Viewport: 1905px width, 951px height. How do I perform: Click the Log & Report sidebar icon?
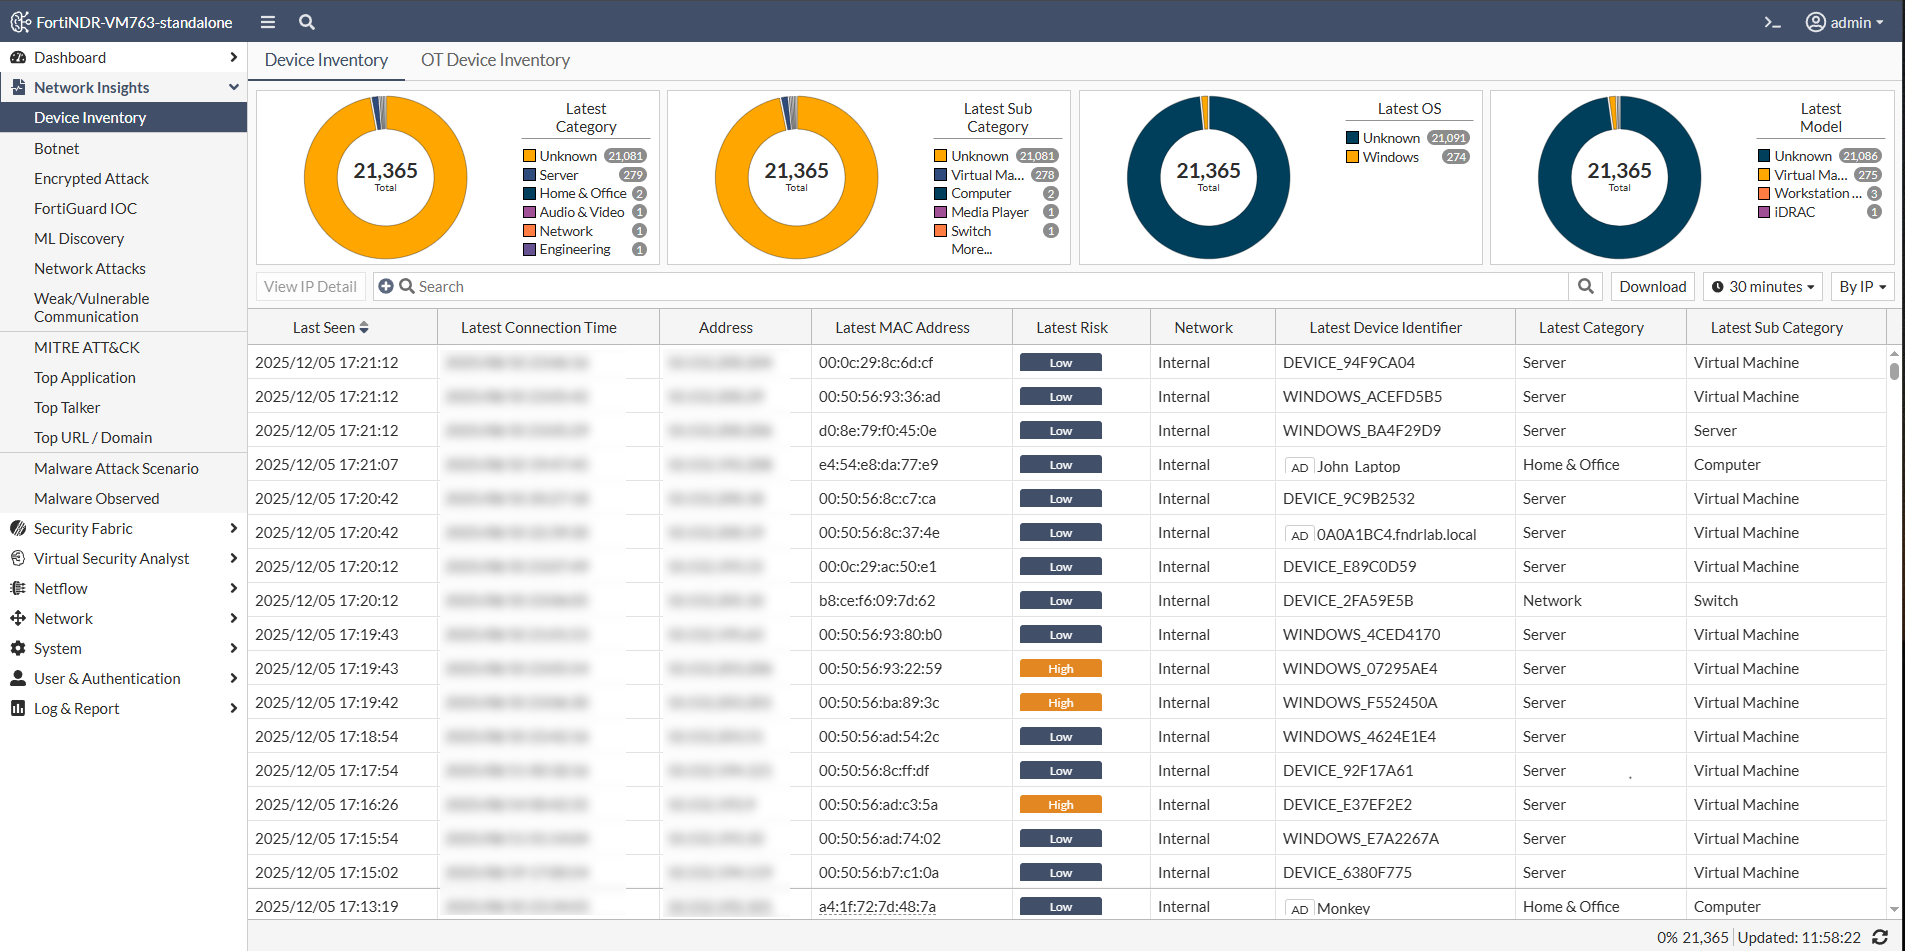(x=18, y=708)
